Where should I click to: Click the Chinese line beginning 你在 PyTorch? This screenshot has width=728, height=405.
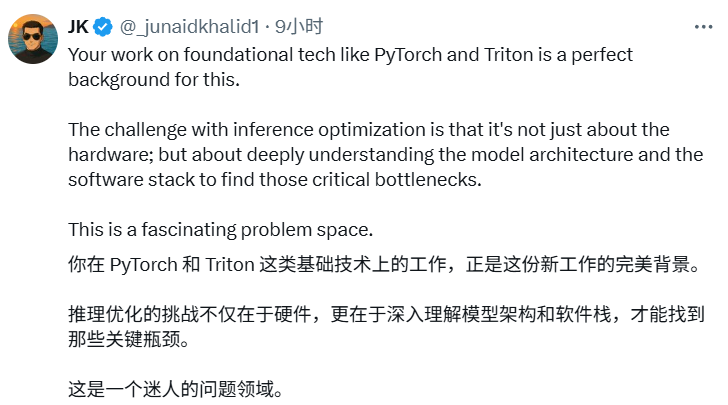coord(380,266)
